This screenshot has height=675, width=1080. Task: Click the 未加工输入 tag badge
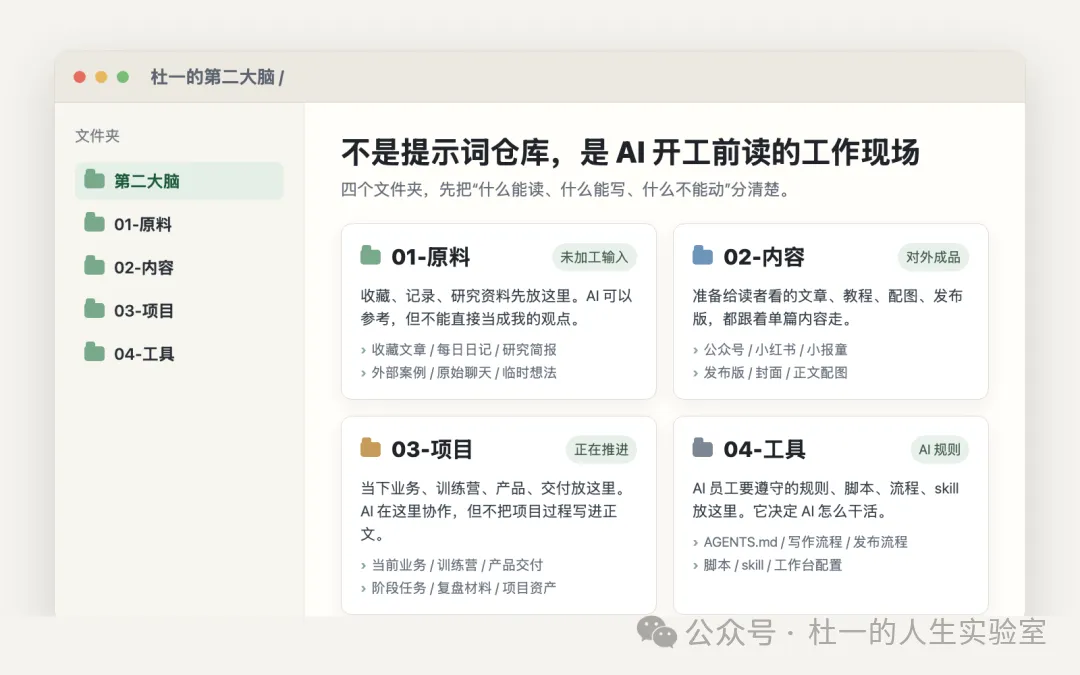coord(594,257)
